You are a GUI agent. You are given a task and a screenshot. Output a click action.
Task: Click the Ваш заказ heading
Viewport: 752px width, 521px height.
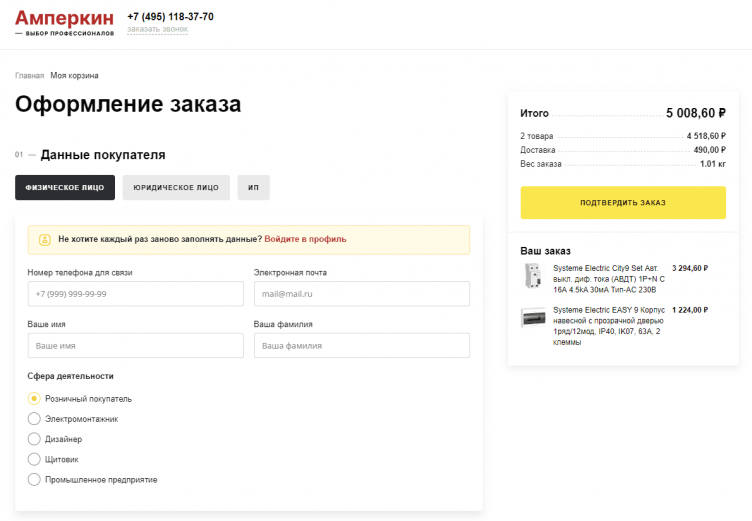pyautogui.click(x=545, y=251)
